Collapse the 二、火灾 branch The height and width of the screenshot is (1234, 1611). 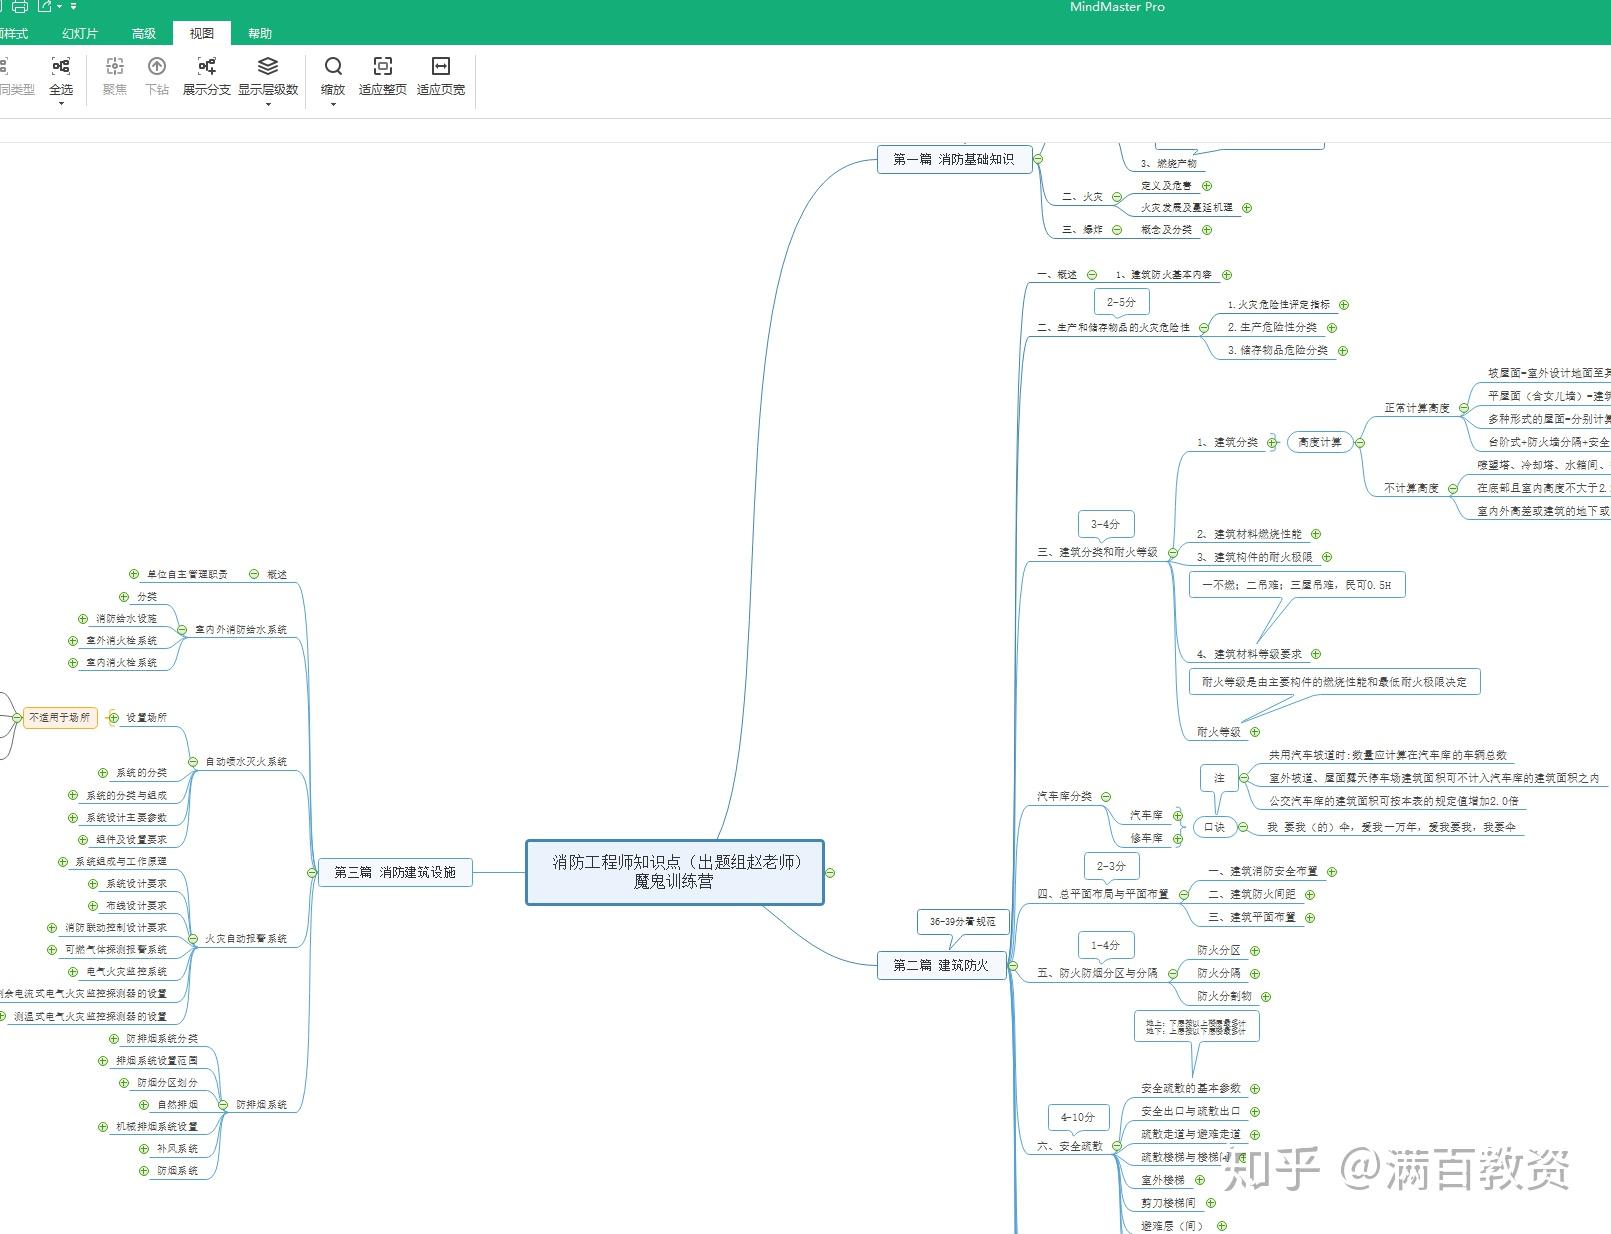click(1117, 196)
